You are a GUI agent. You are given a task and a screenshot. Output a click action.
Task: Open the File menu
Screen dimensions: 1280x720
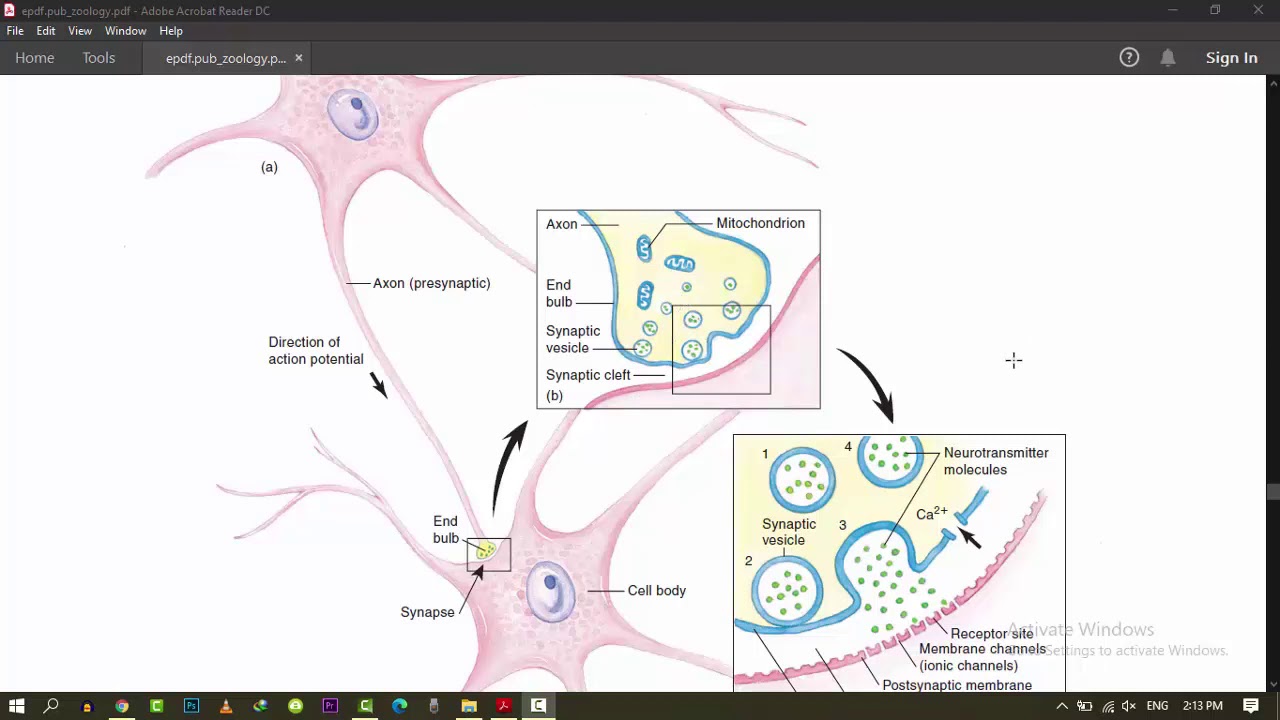click(x=15, y=31)
